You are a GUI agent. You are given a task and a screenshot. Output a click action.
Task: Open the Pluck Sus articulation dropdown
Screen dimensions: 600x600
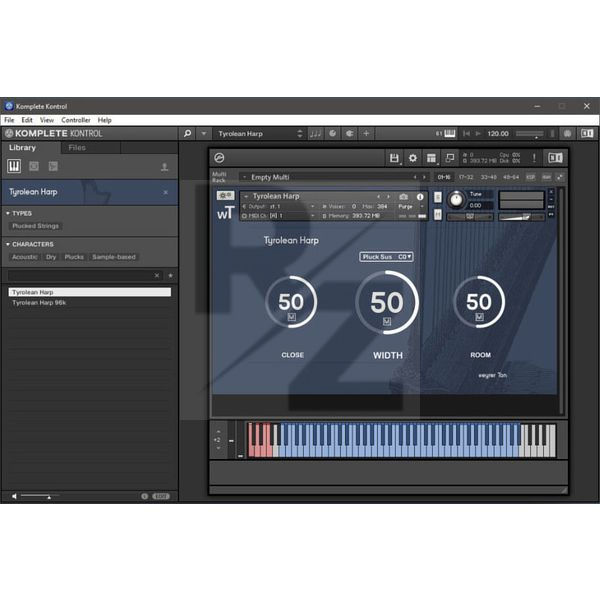click(386, 257)
